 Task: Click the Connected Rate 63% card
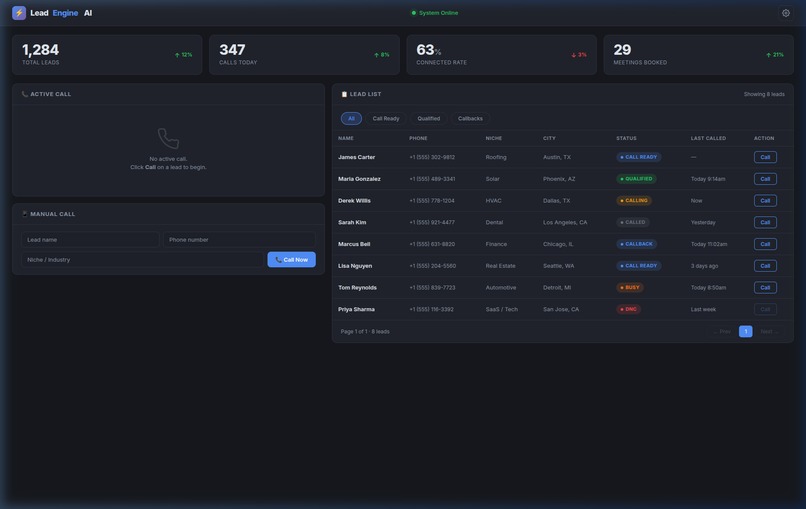[501, 55]
